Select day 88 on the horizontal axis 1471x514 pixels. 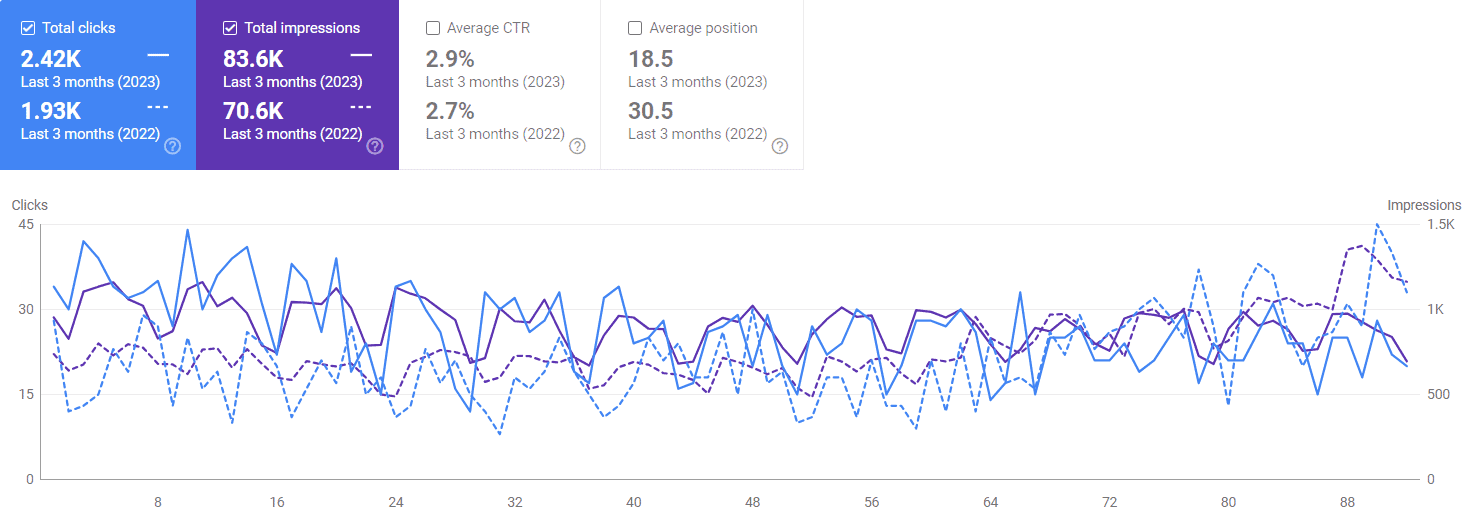point(1347,503)
